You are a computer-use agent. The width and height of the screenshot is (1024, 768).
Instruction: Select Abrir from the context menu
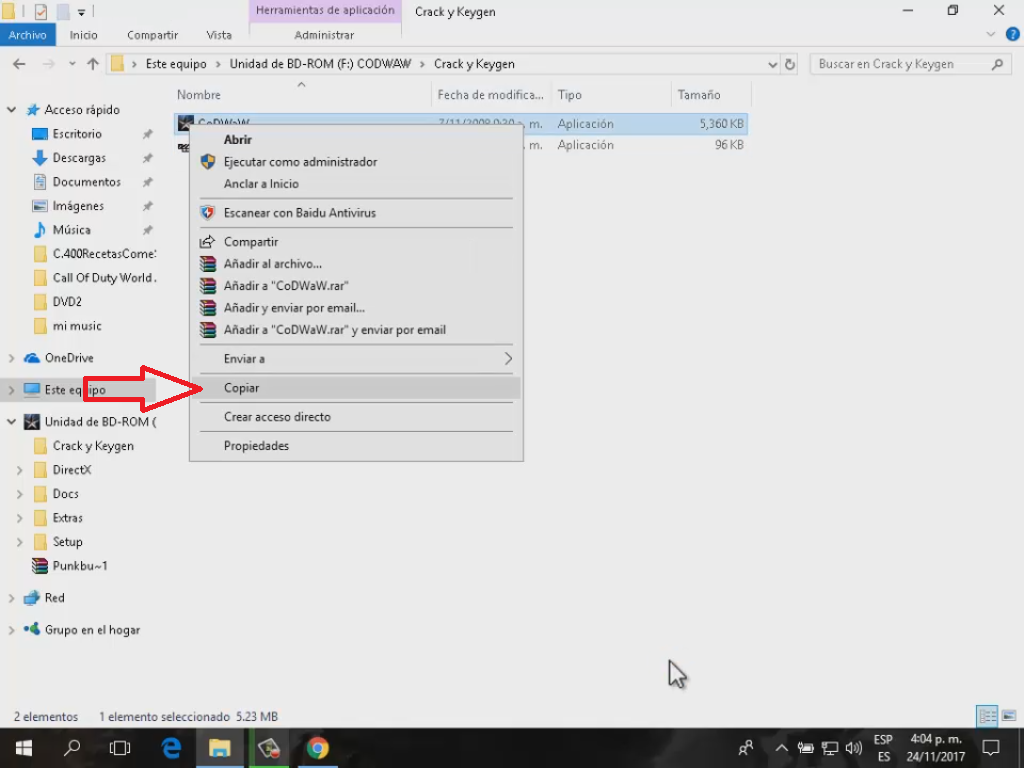(357, 140)
